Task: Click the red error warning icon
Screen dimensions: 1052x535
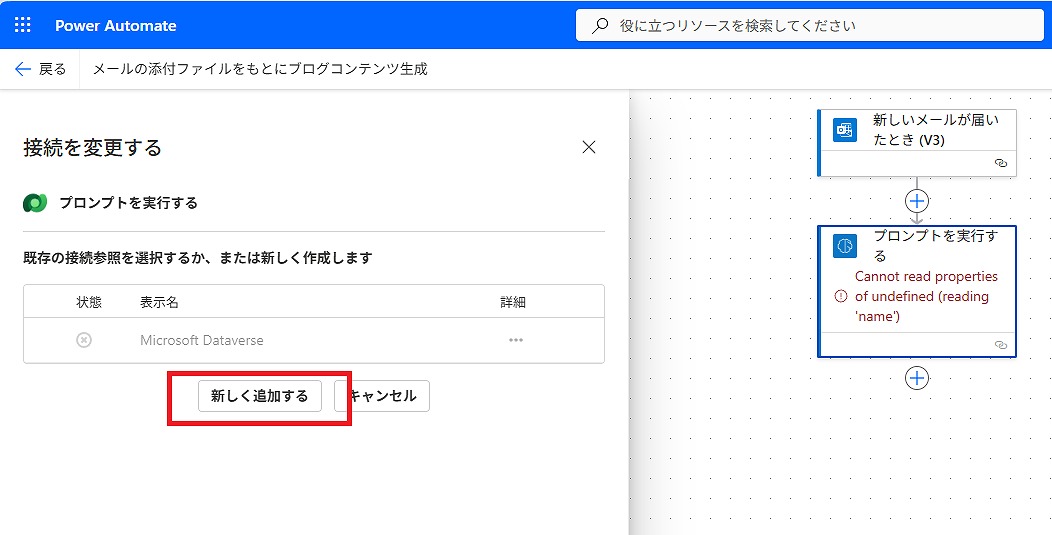Action: pyautogui.click(x=841, y=296)
